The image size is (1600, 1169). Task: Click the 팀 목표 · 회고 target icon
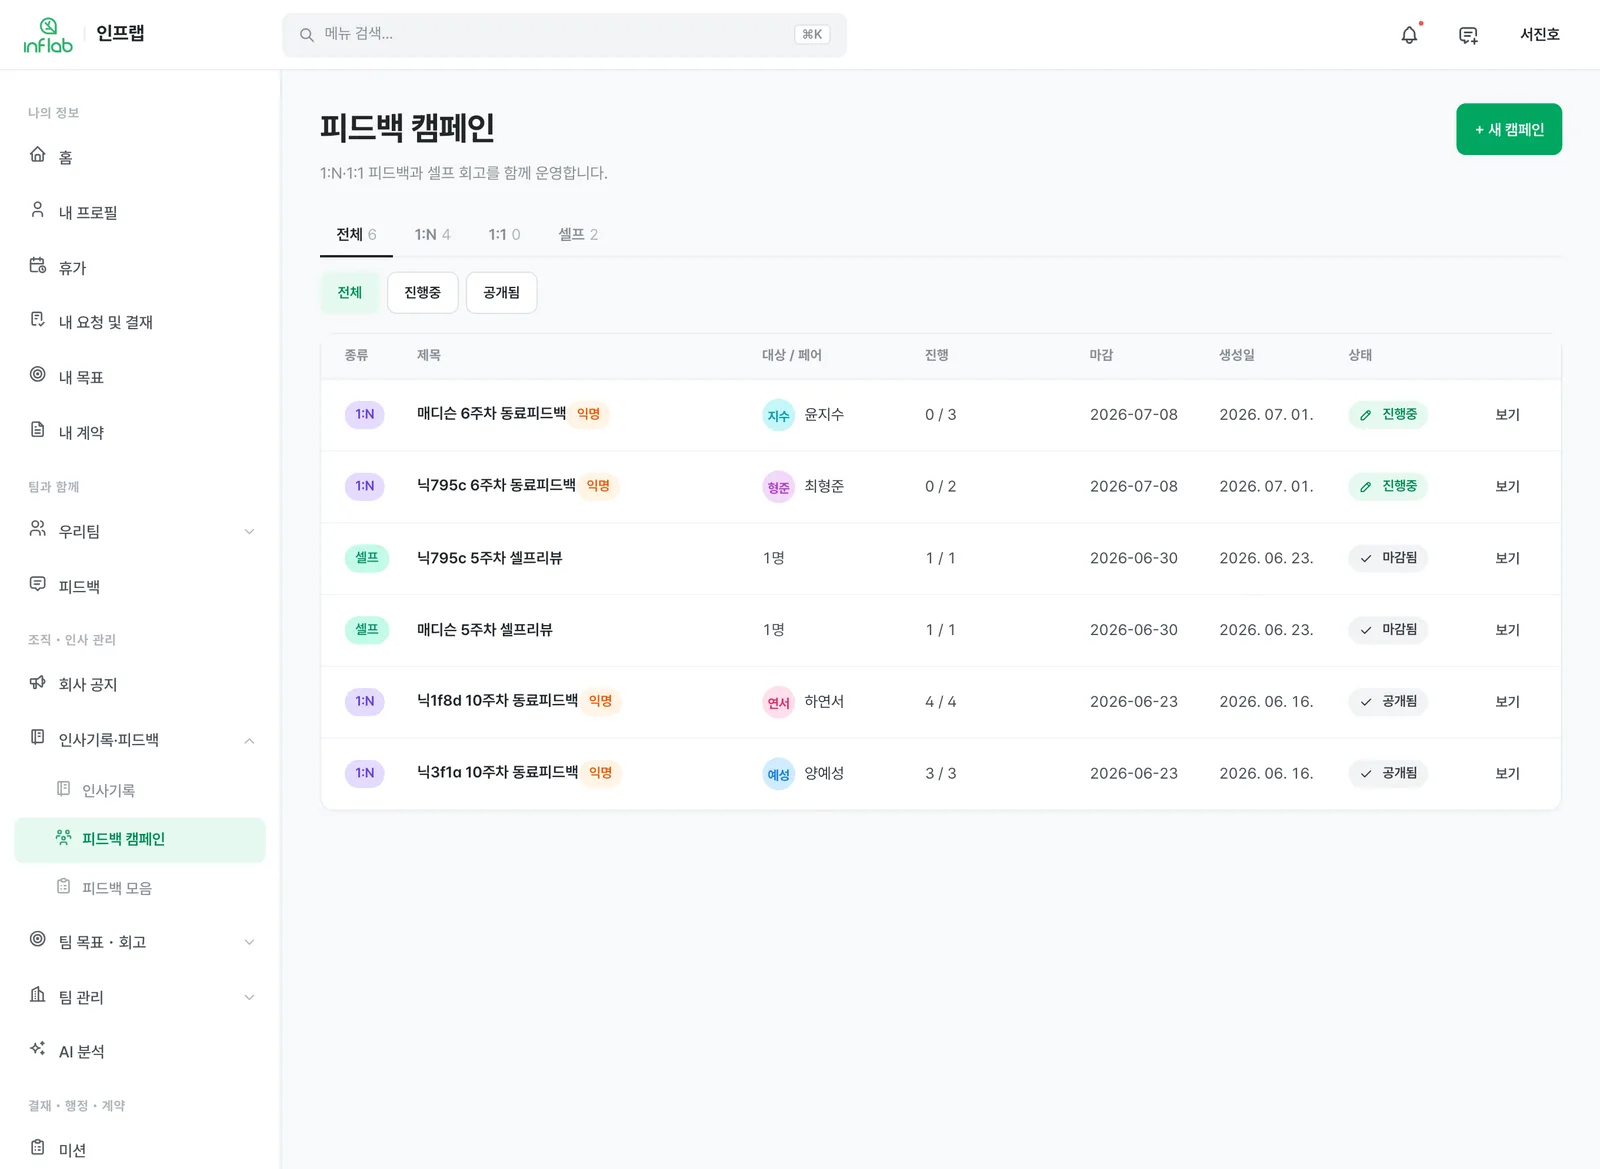tap(38, 939)
